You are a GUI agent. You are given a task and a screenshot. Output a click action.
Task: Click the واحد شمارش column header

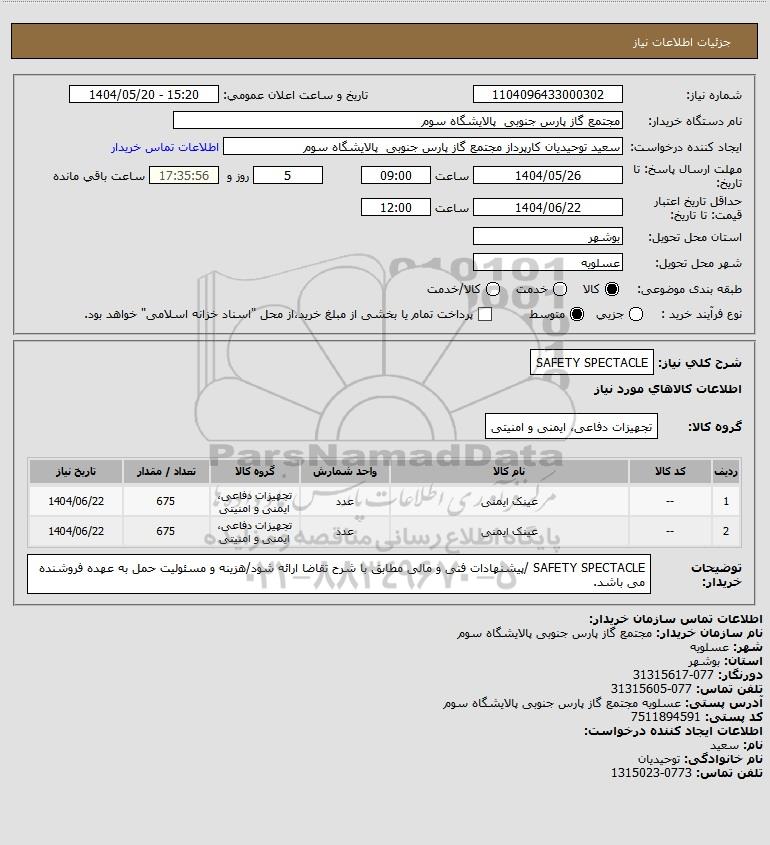344,472
